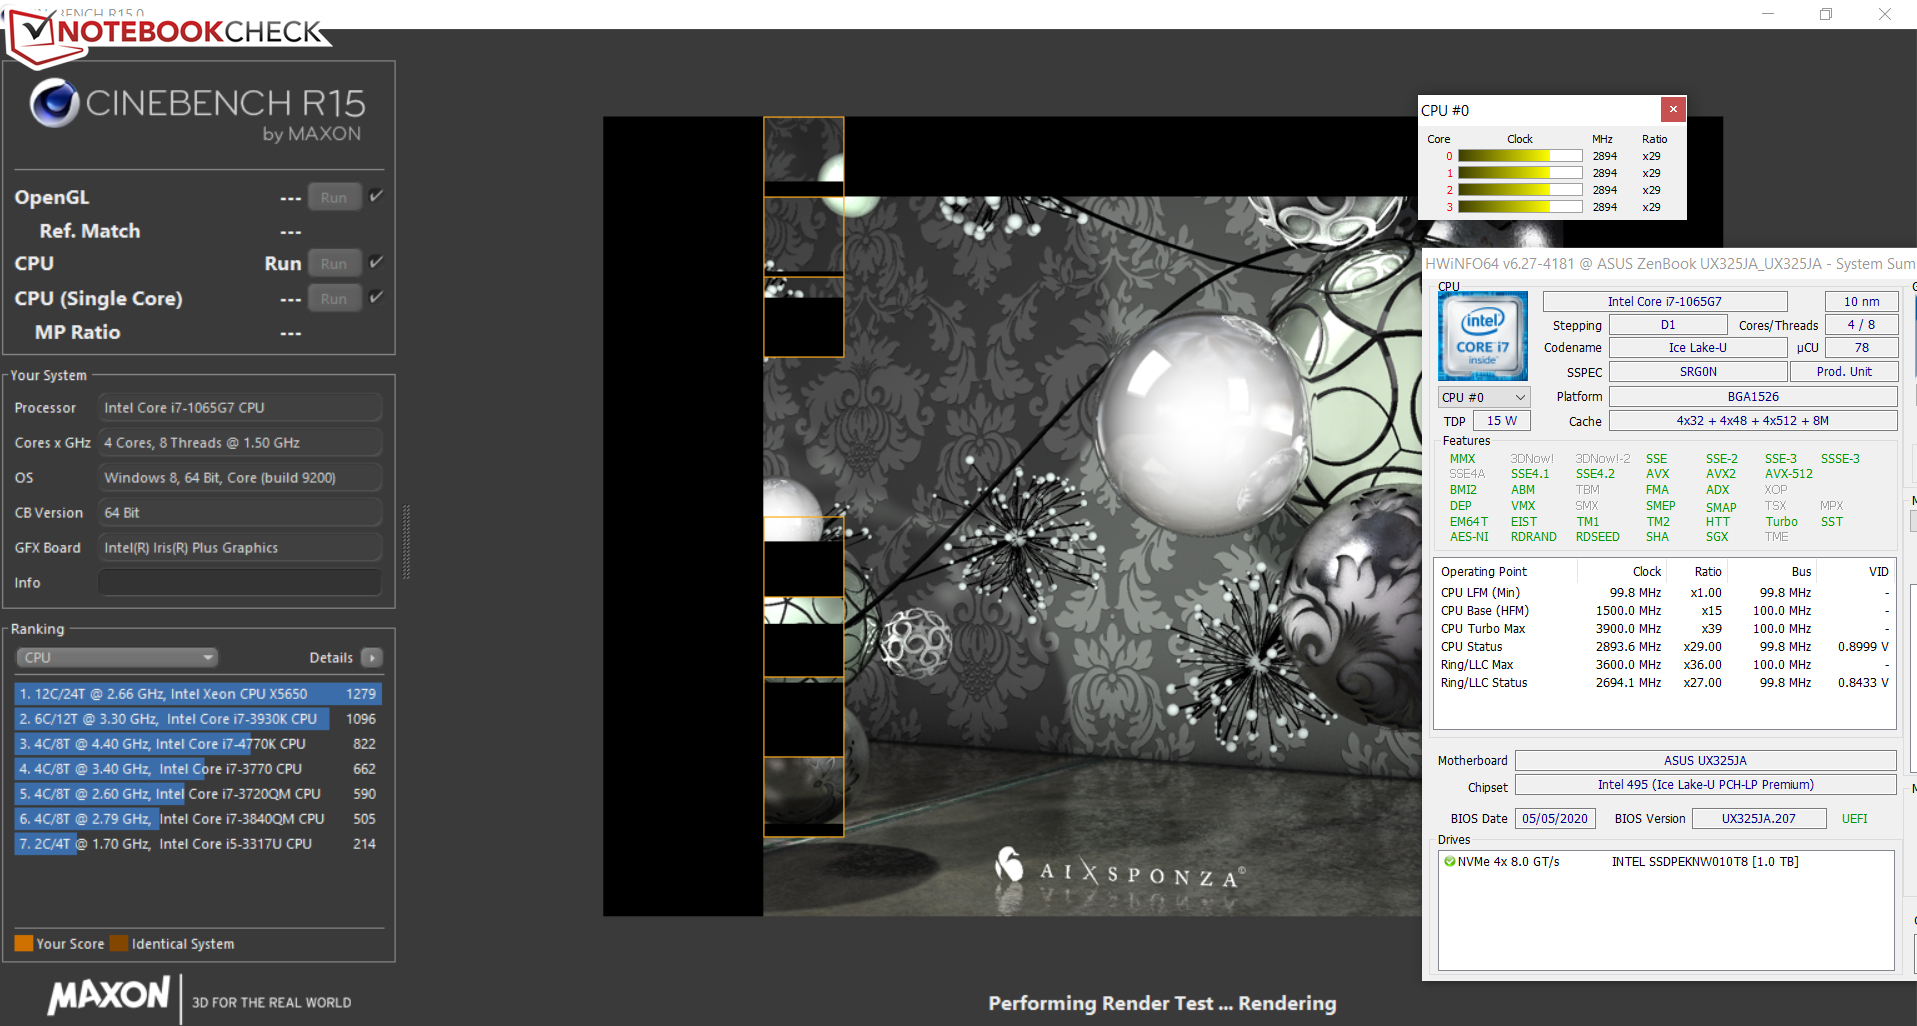Click the CPU Status operating point row
The width and height of the screenshot is (1917, 1026).
pos(1665,646)
